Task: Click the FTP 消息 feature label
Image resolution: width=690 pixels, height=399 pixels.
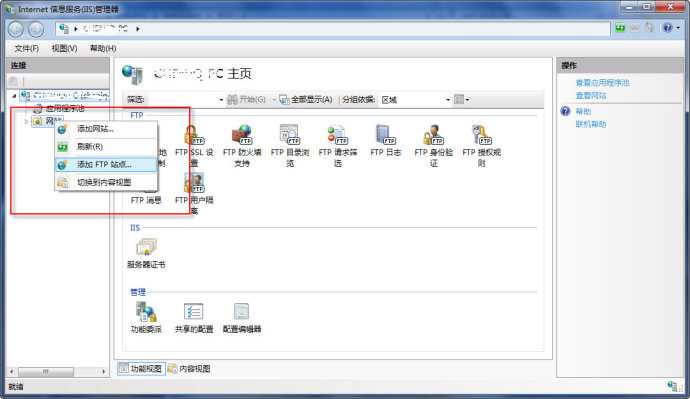Action: pos(146,200)
